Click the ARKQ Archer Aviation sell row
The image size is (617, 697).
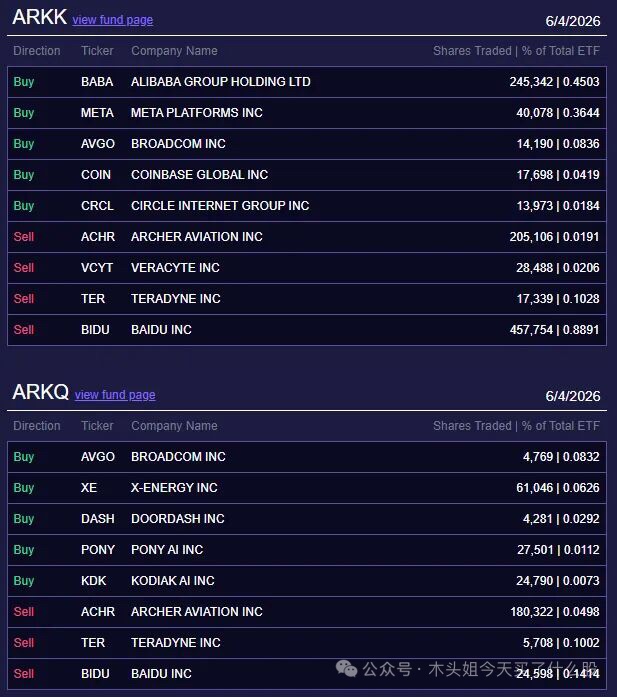point(307,612)
